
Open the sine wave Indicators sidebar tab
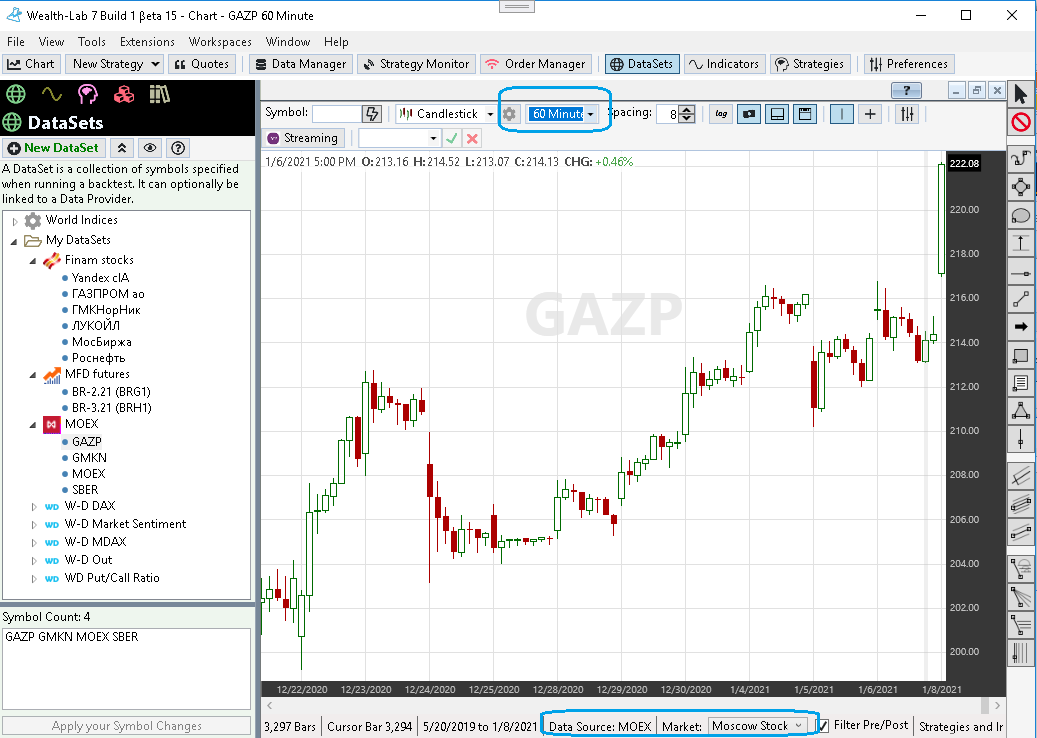coord(52,94)
